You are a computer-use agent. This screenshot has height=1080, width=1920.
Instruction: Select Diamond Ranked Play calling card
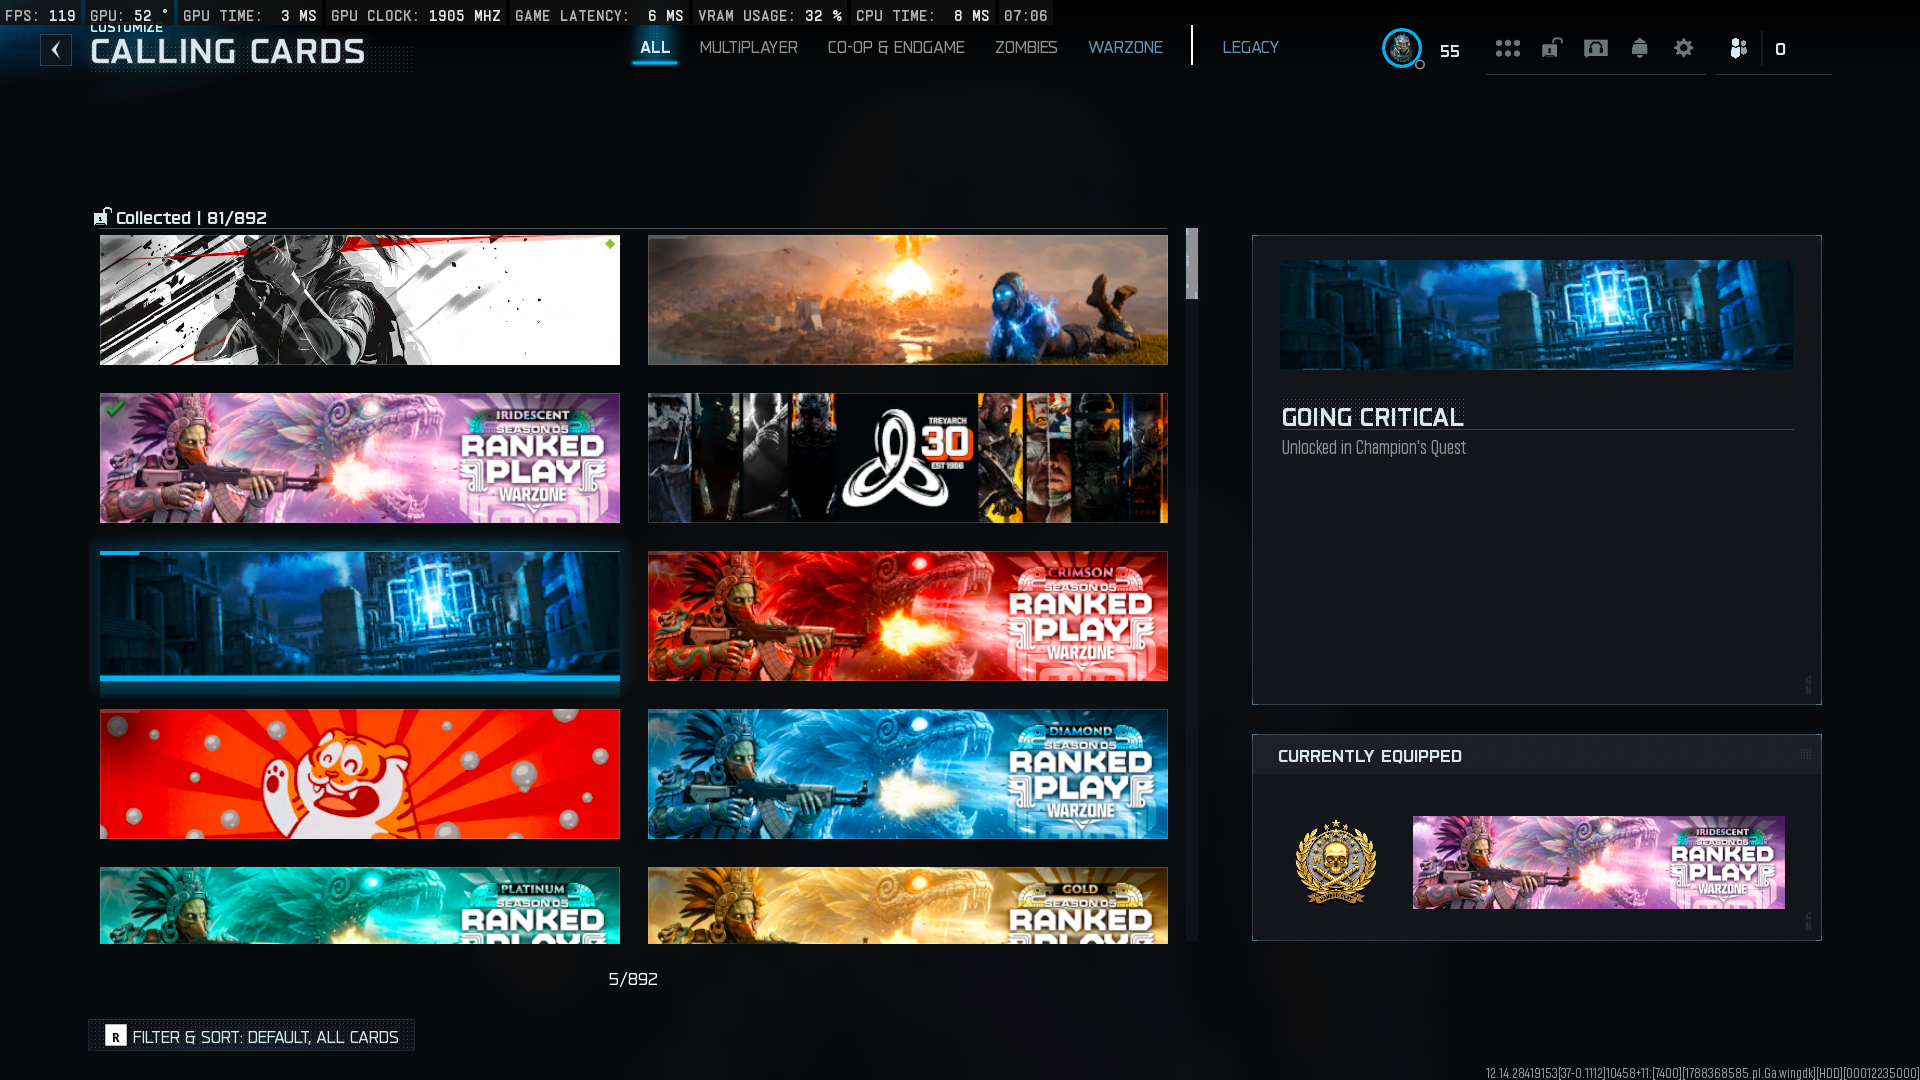908,774
